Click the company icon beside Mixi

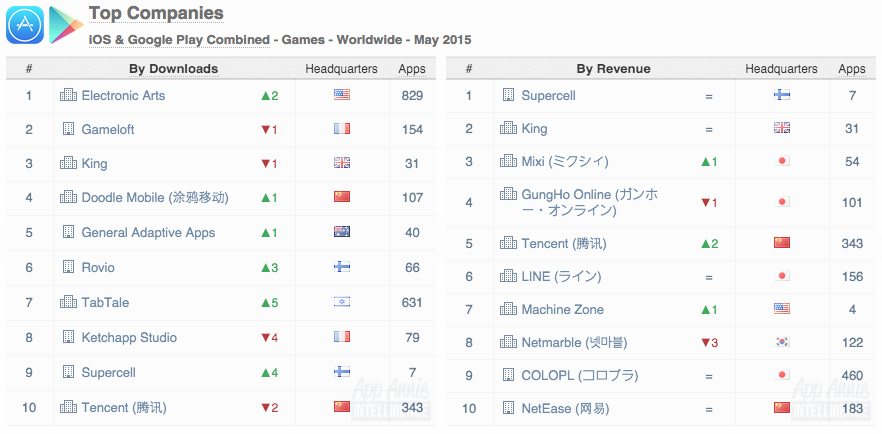point(508,161)
